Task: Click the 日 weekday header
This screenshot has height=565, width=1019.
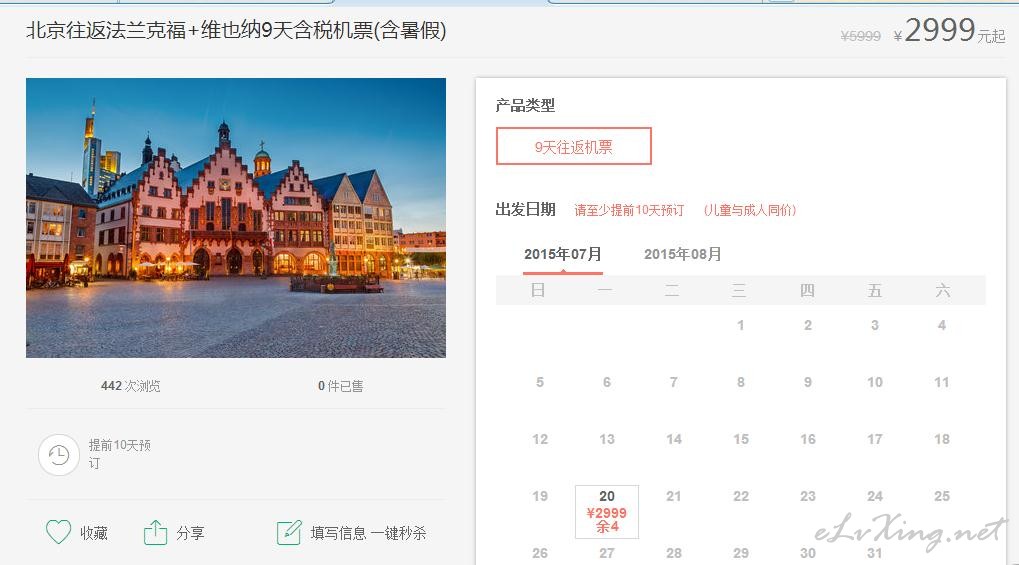Action: 538,290
